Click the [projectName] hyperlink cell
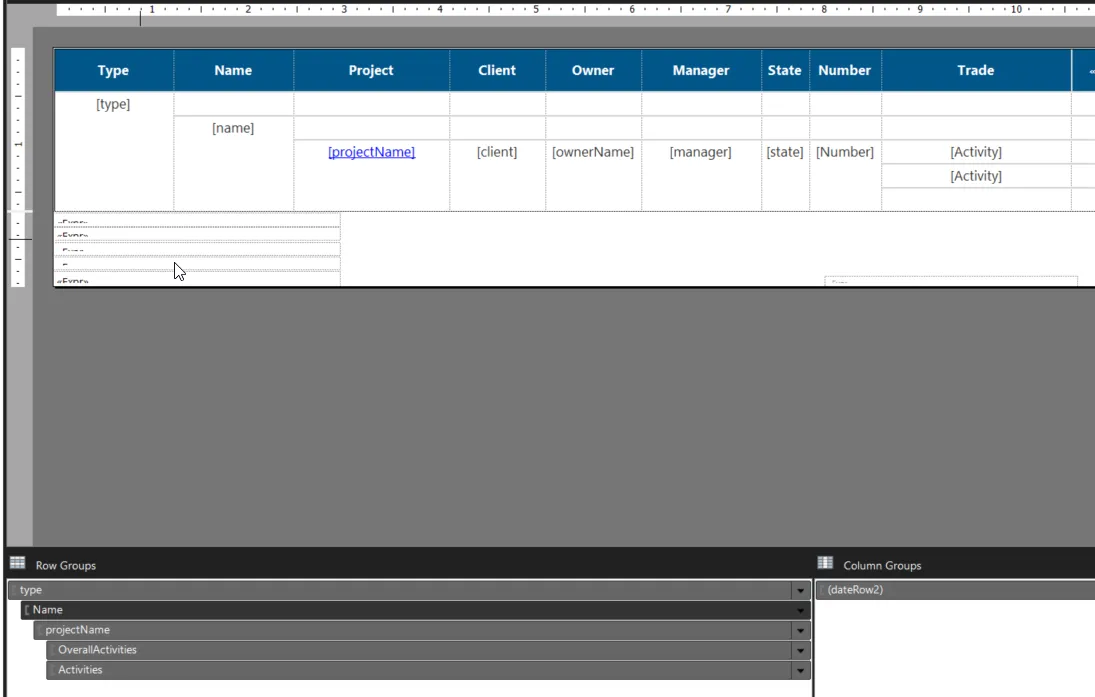The width and height of the screenshot is (1095, 697). point(372,152)
